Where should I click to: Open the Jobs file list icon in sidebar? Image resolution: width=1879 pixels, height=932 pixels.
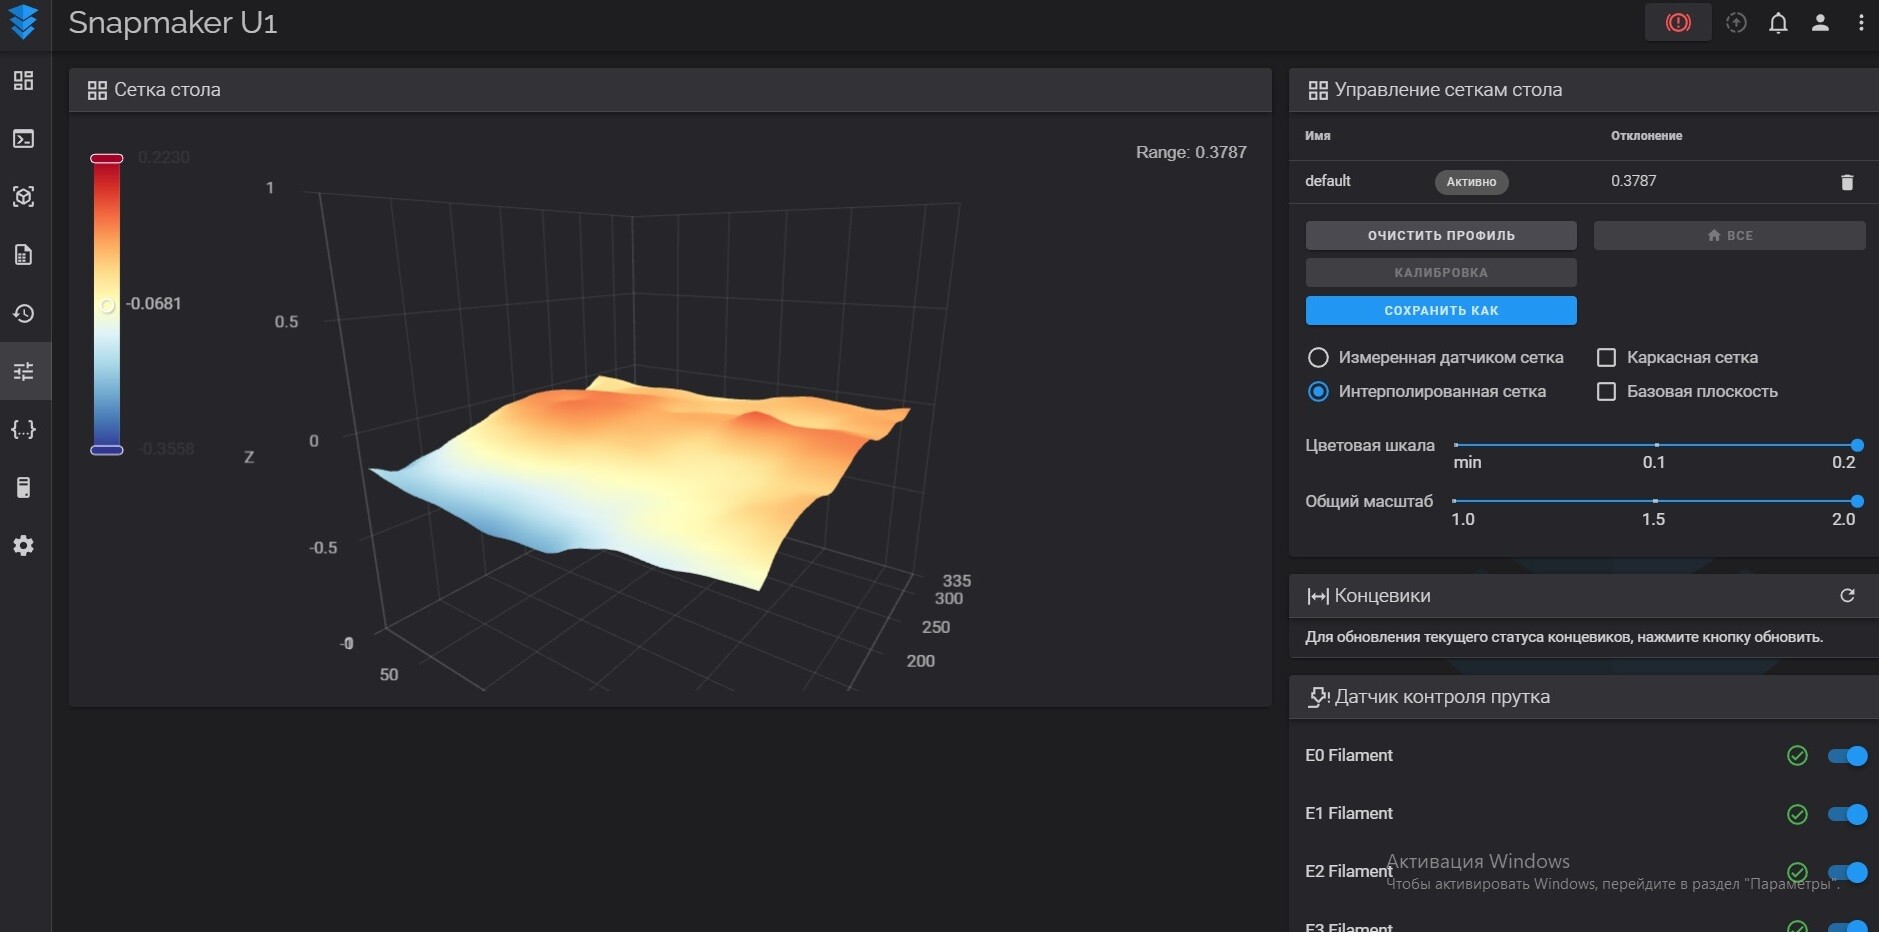coord(23,255)
